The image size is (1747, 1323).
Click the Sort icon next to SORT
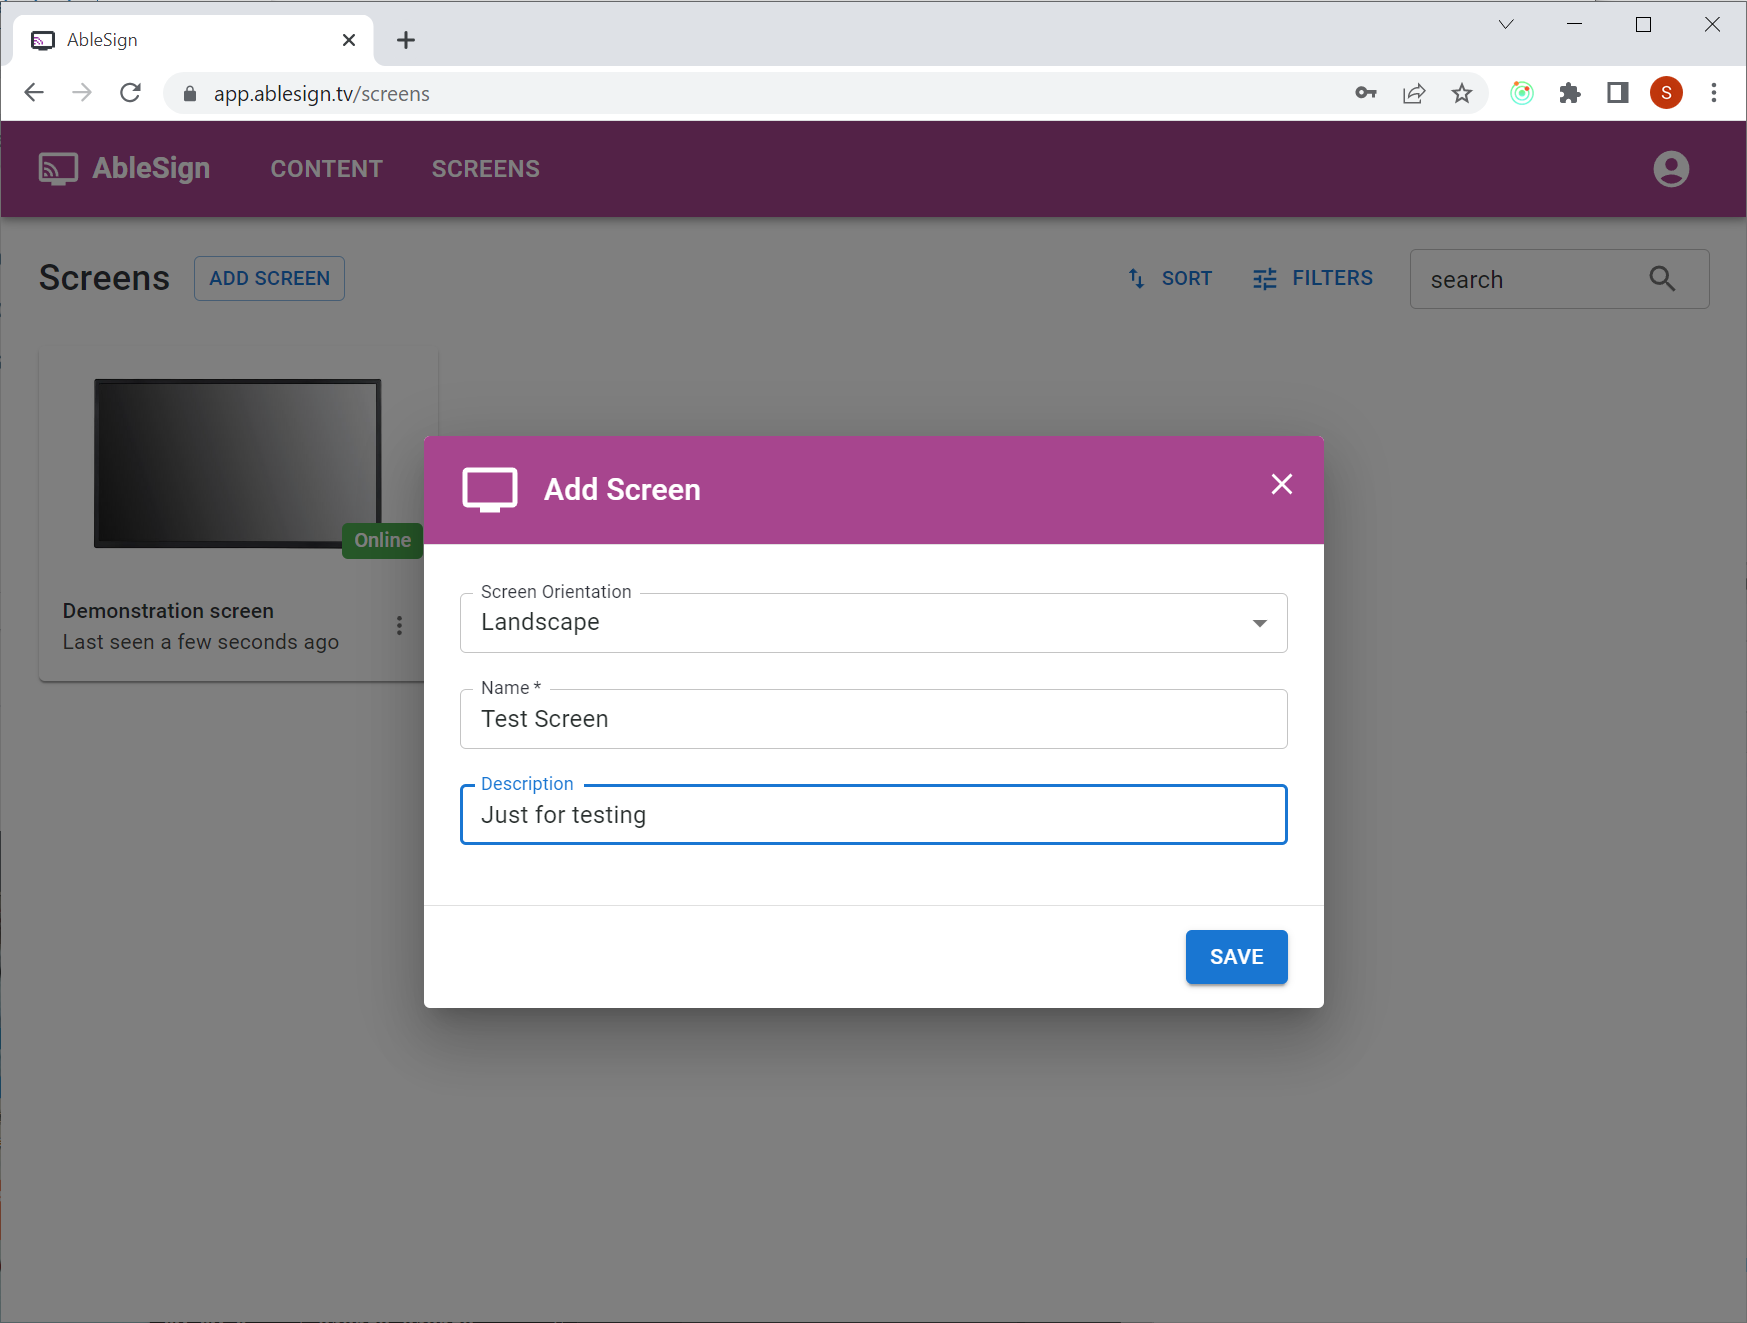(x=1135, y=278)
